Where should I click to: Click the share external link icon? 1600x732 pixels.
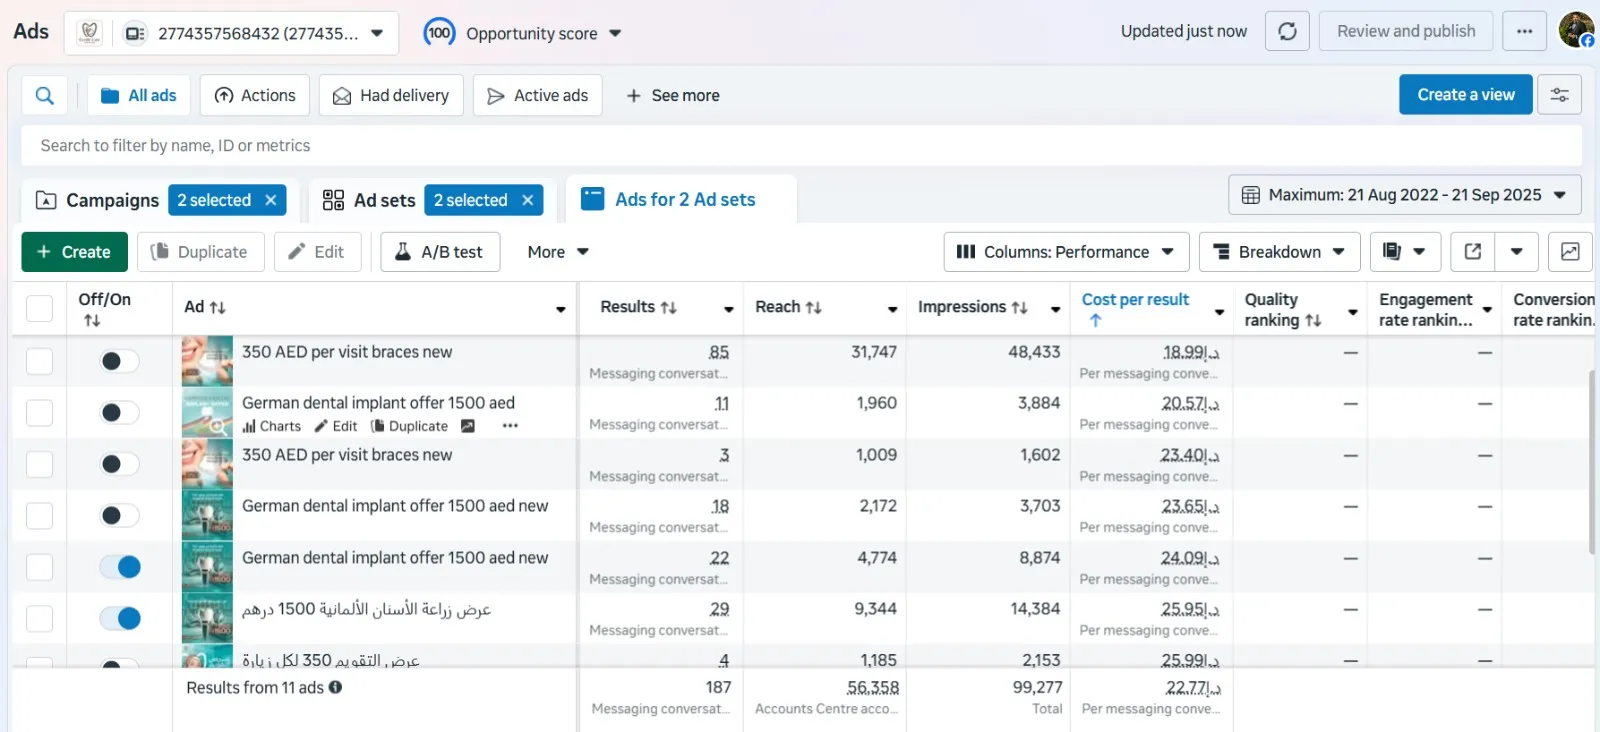1473,252
